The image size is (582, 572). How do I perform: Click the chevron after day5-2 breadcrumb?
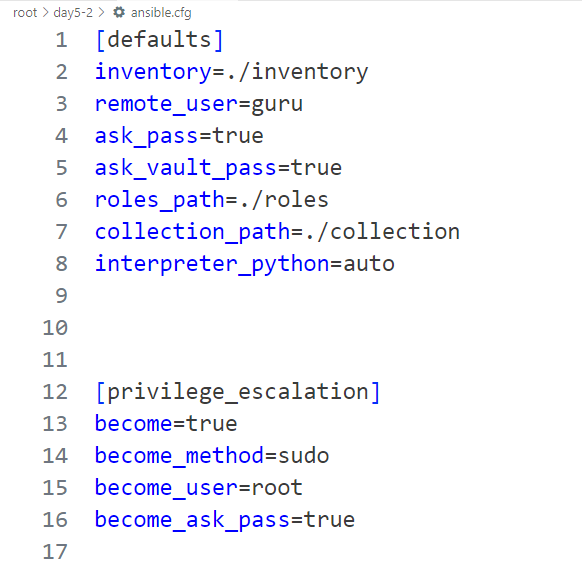[x=101, y=13]
